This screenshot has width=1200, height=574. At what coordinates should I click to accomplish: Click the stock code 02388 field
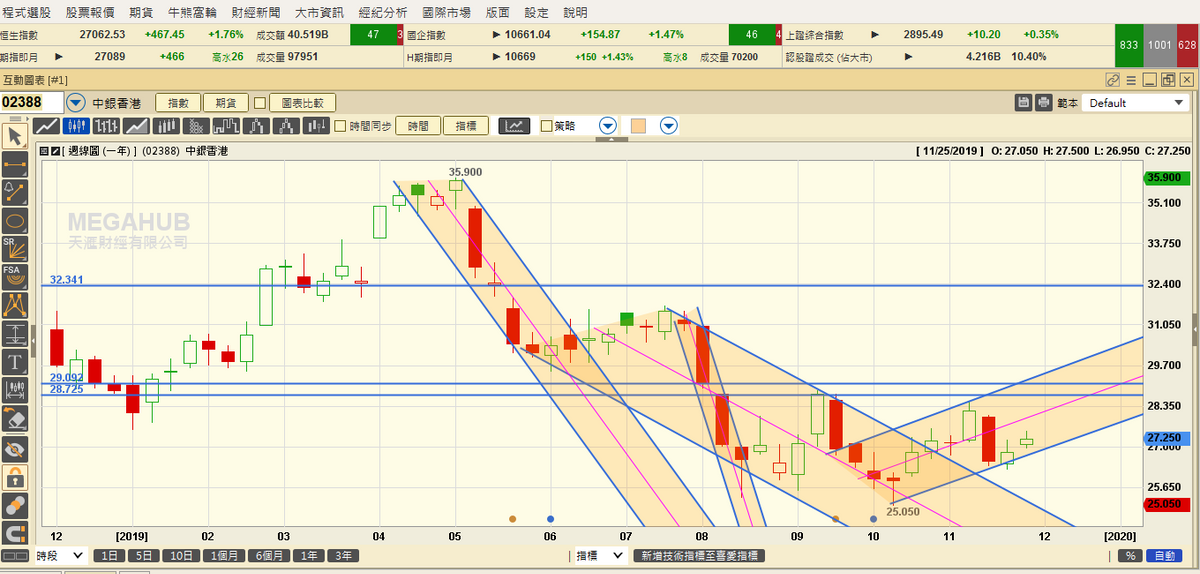pyautogui.click(x=32, y=102)
